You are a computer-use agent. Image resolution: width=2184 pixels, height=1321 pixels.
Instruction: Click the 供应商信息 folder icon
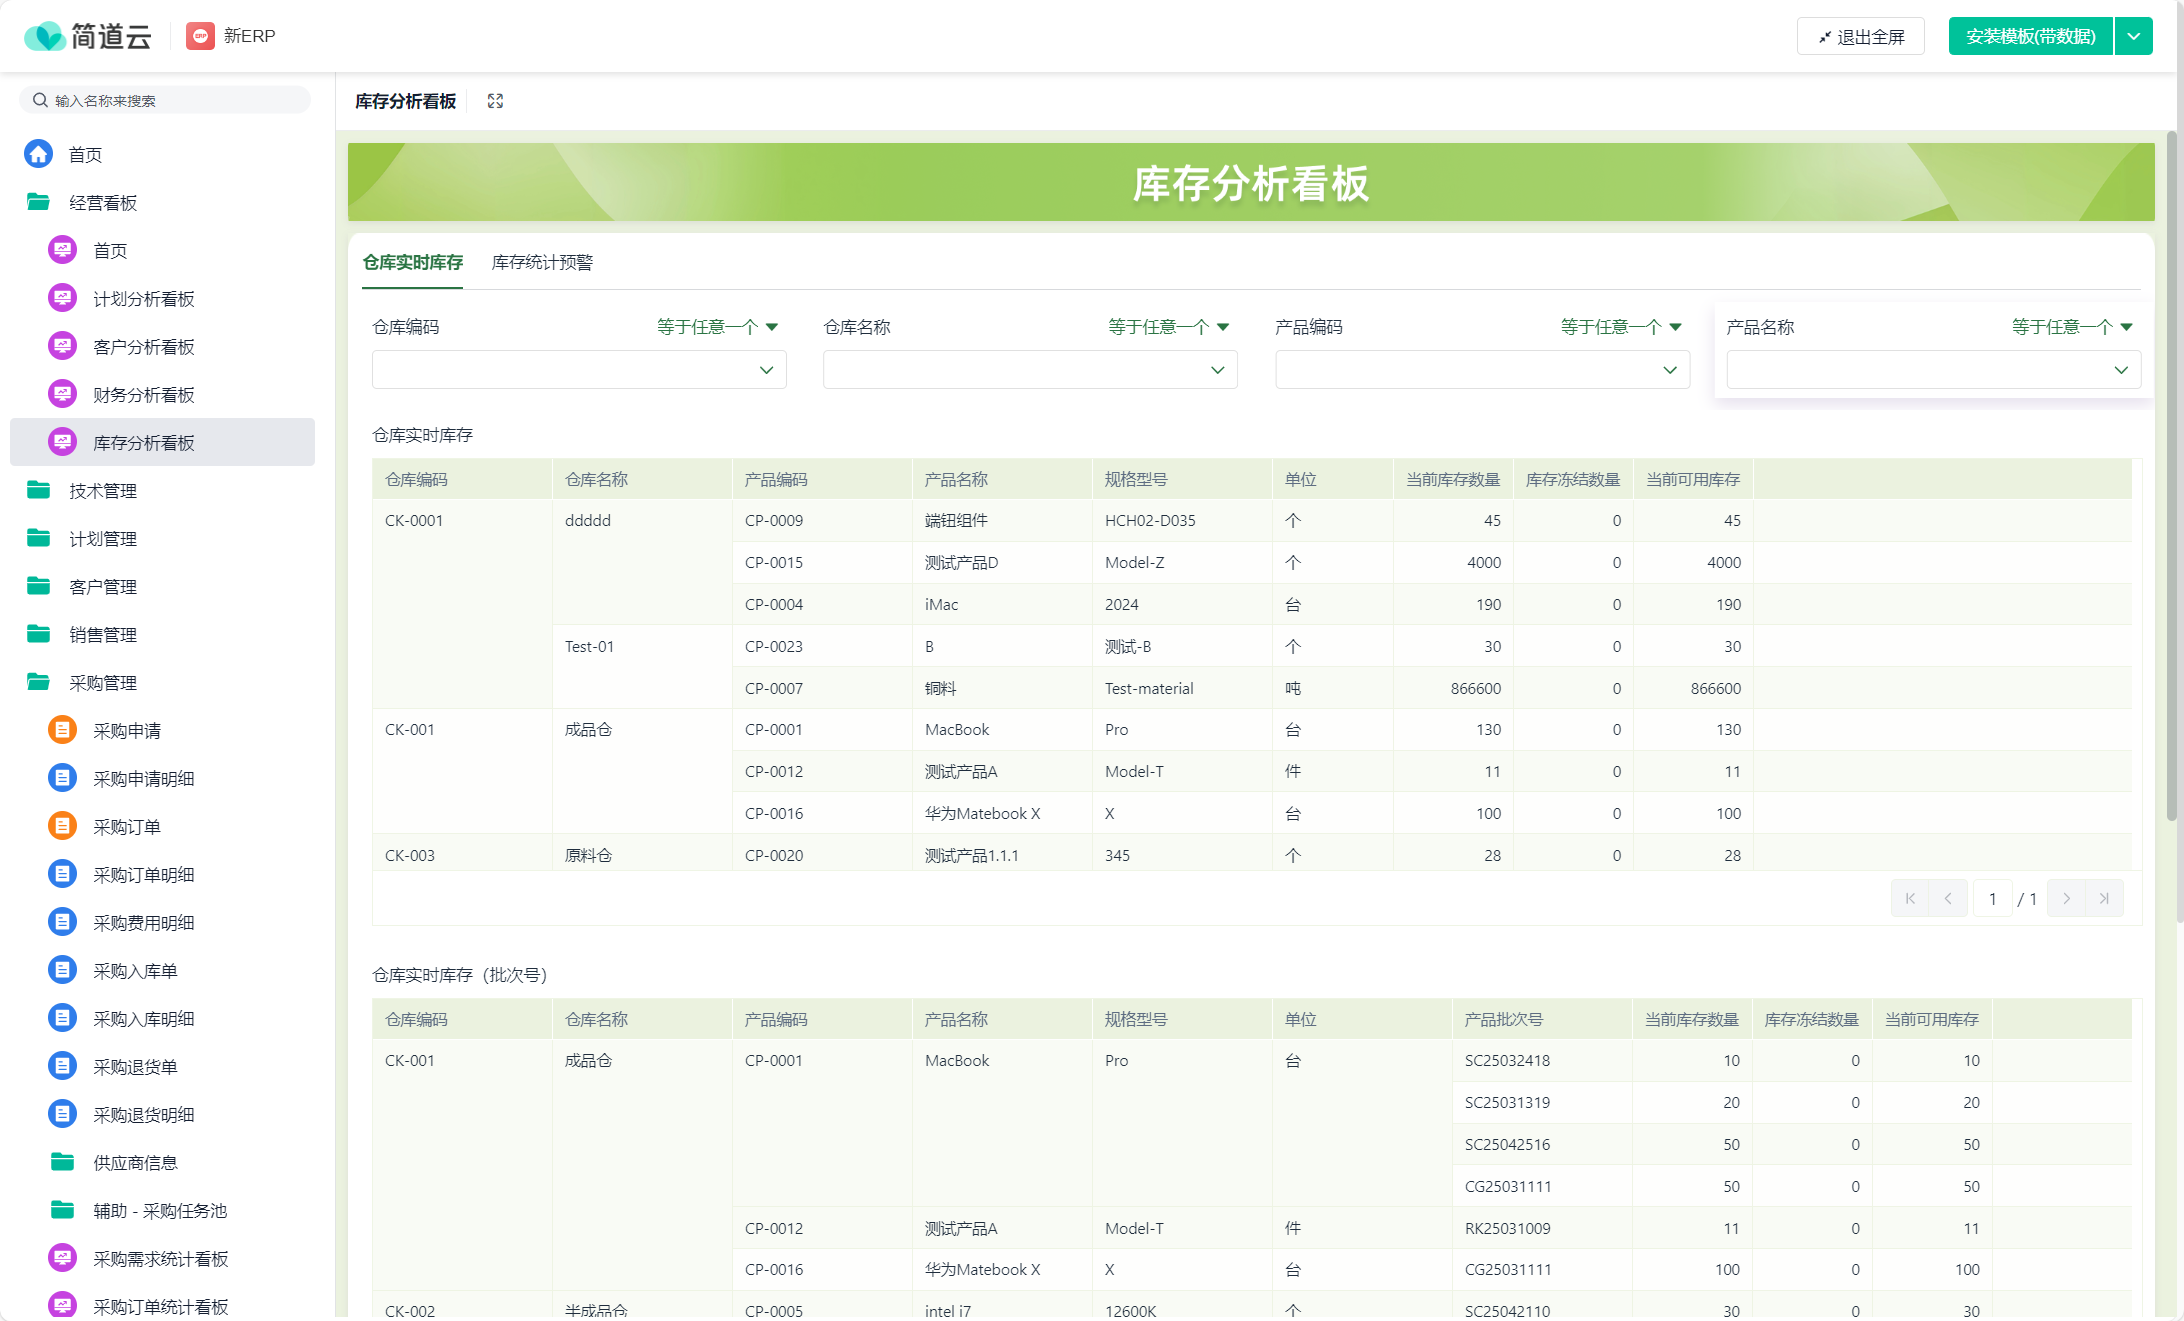point(62,1162)
